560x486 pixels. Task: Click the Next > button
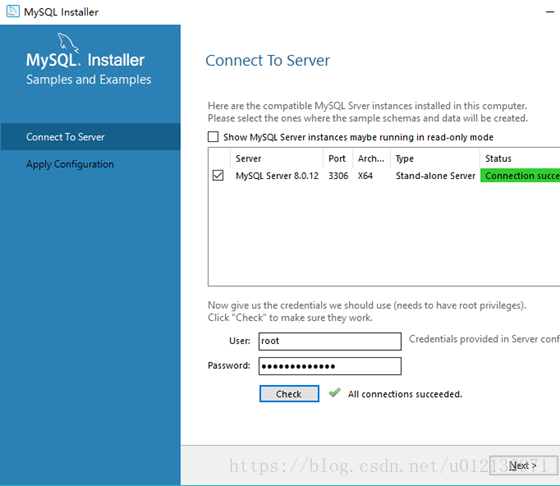pos(523,465)
